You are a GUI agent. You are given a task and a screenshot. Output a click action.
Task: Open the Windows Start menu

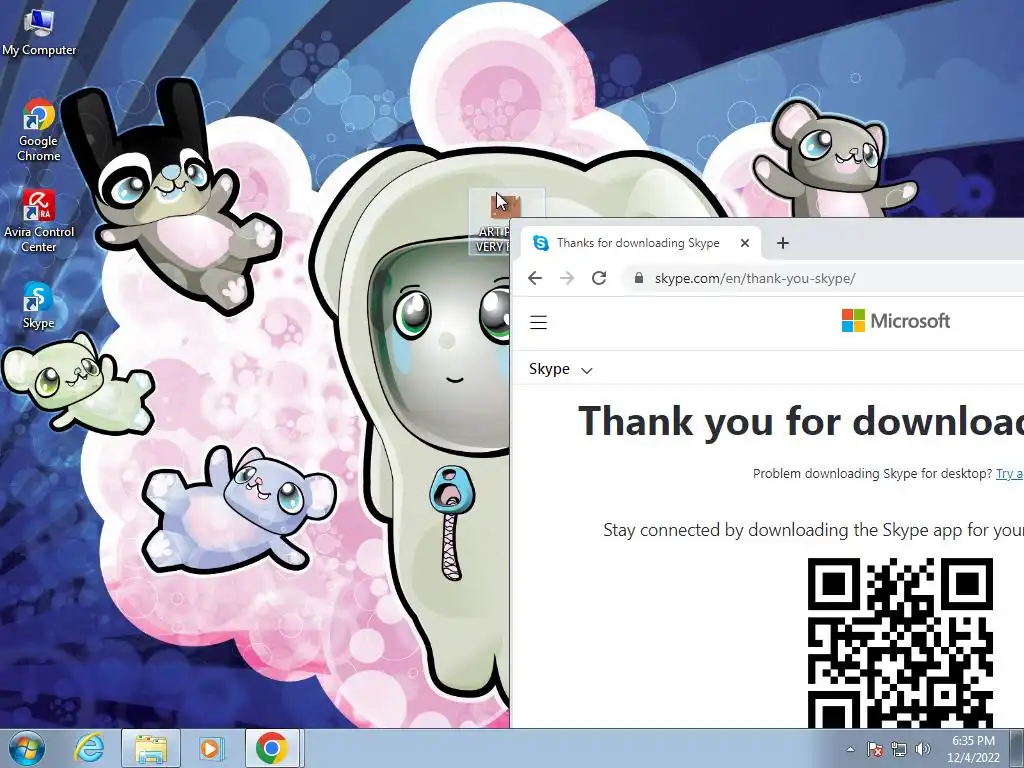[x=26, y=748]
